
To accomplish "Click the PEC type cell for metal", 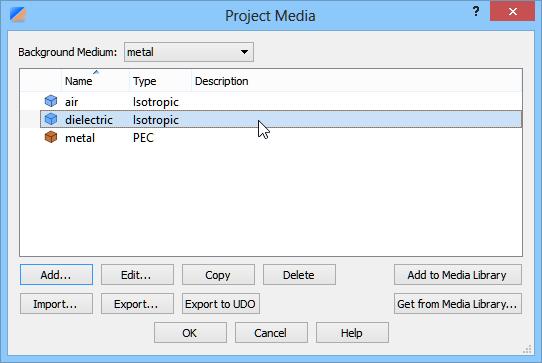I will tap(143, 138).
